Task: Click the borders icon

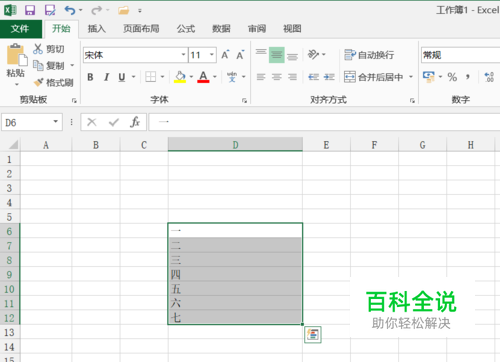Action: tap(150, 77)
